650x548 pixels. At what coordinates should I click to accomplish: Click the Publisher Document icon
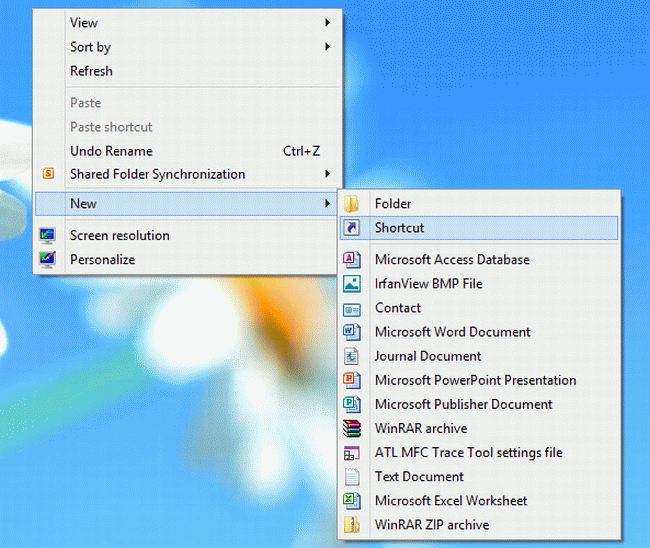[x=352, y=404]
